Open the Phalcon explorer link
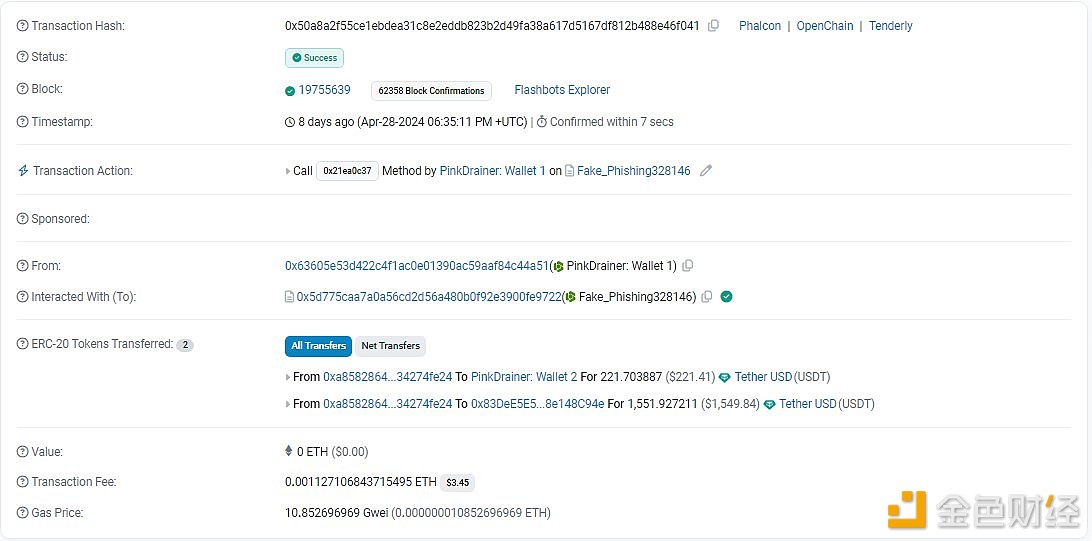1092x541 pixels. click(760, 26)
